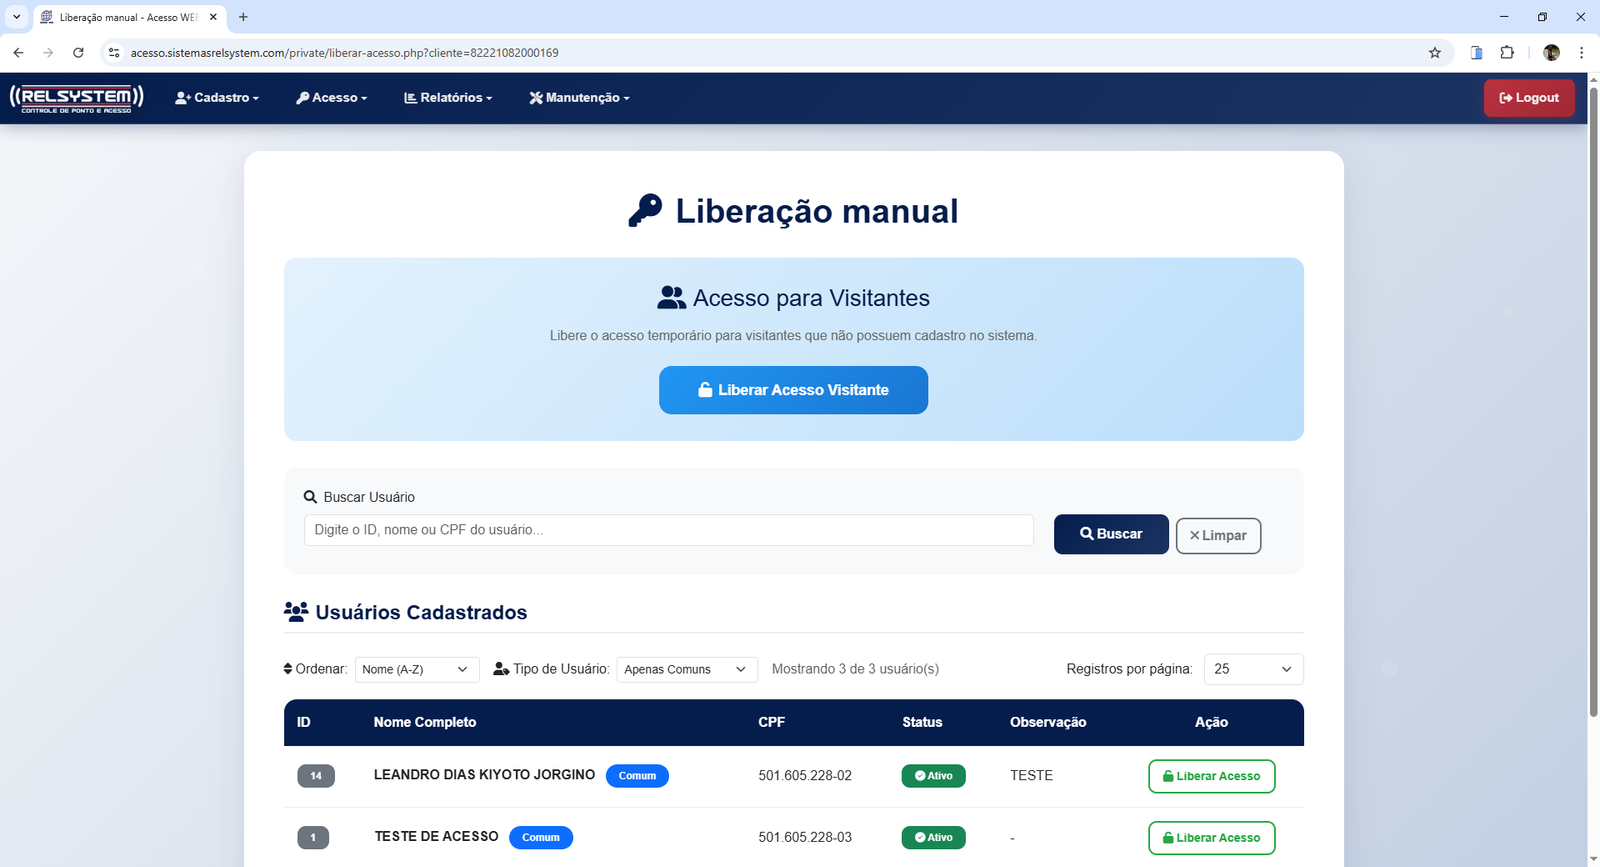Image resolution: width=1600 pixels, height=867 pixels.
Task: Expand the Acesso dropdown menu
Action: pos(332,98)
